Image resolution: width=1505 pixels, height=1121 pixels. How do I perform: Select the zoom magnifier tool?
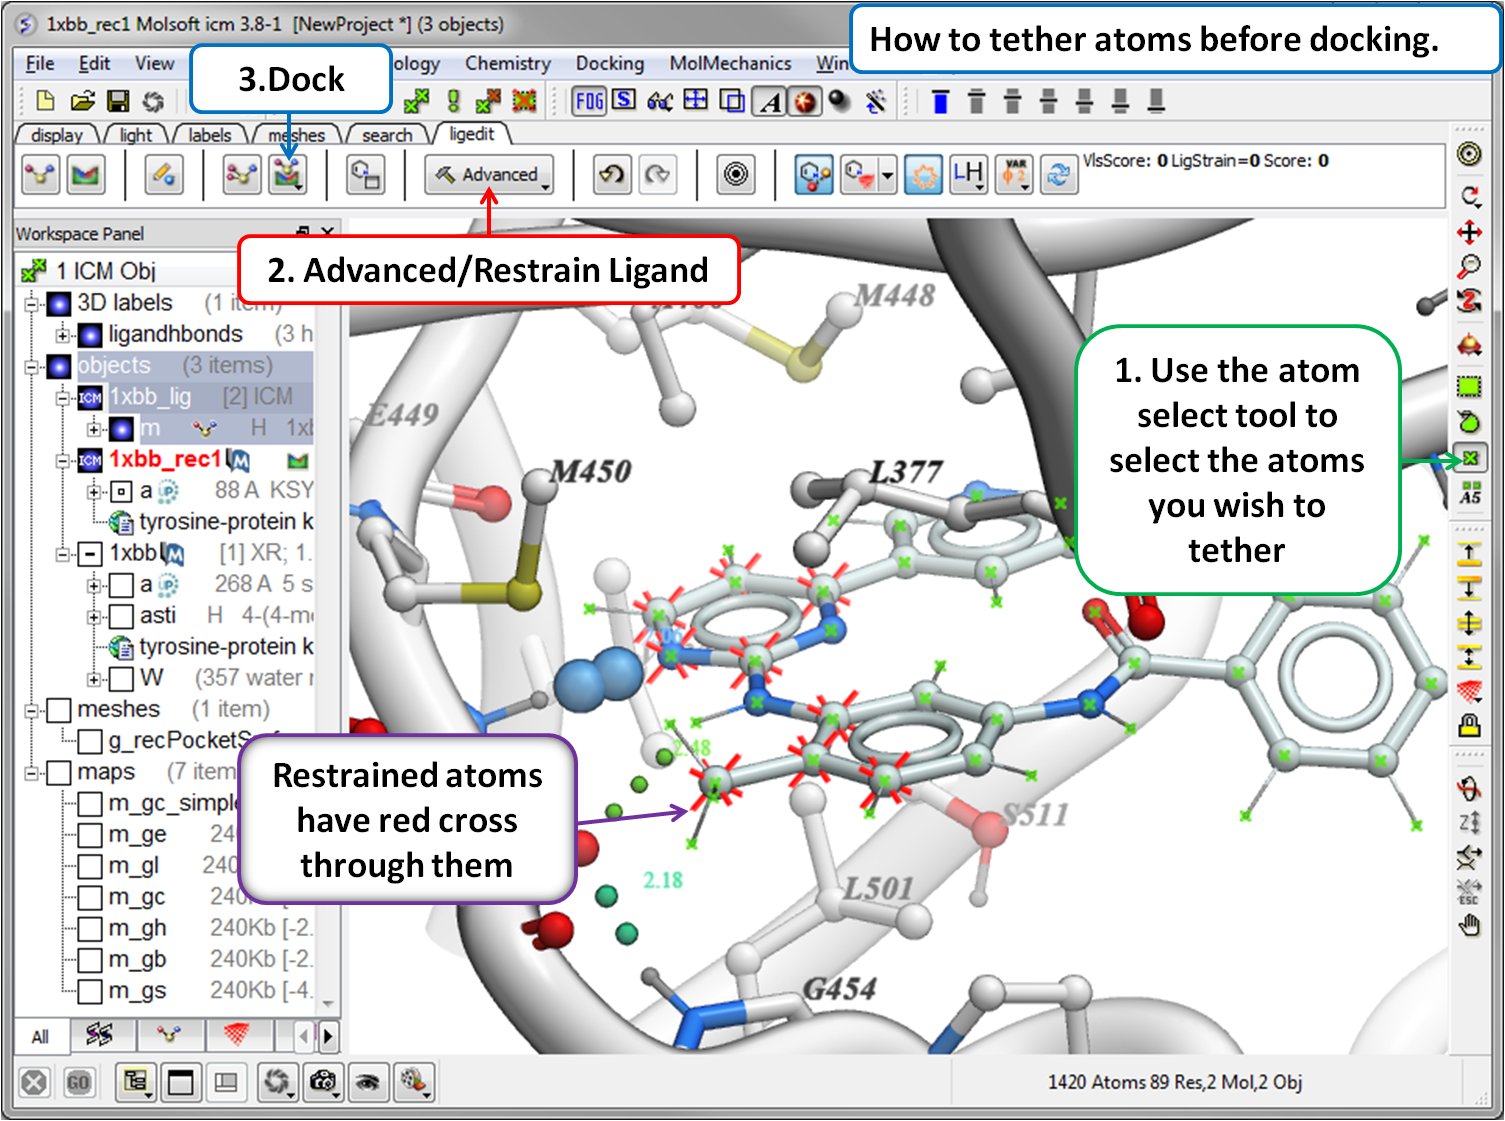point(1469,268)
